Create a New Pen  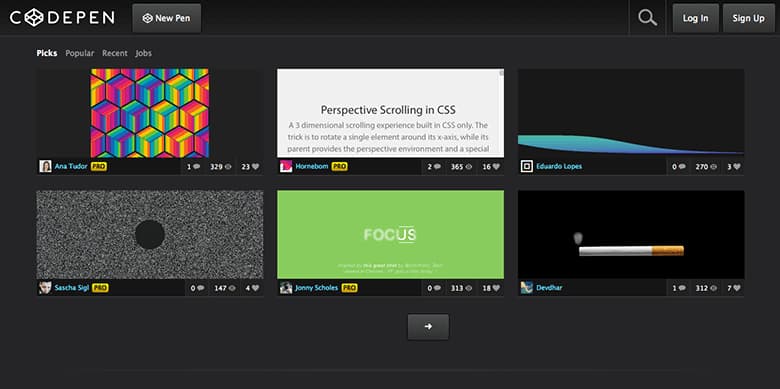(167, 18)
